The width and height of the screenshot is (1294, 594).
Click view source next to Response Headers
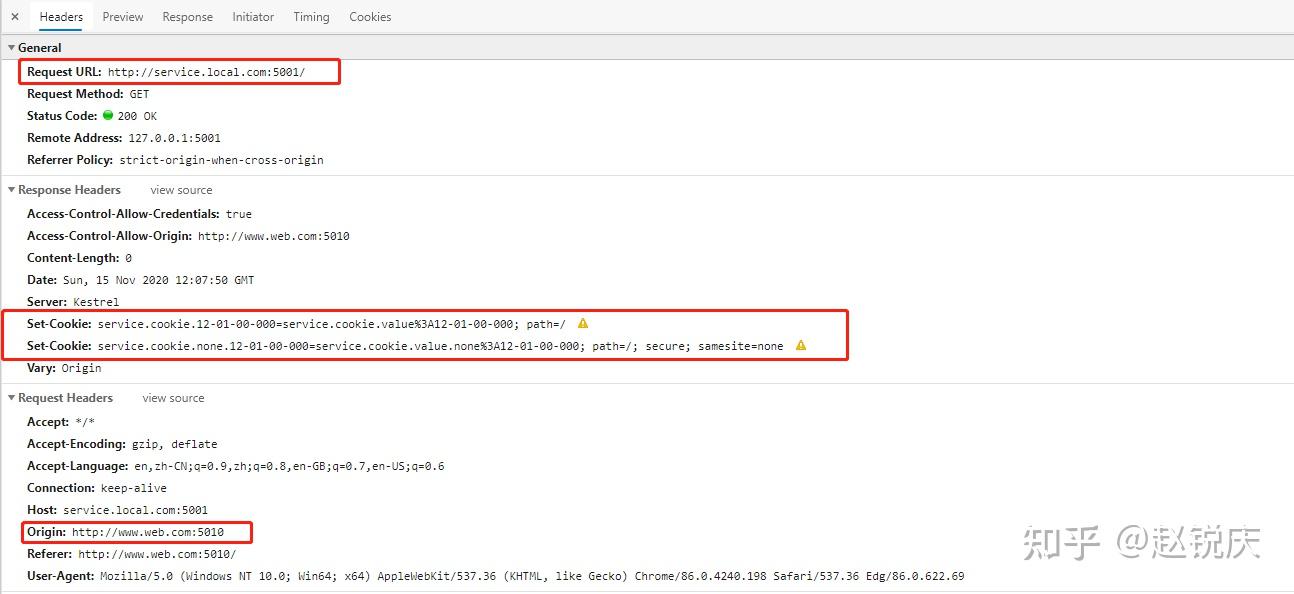coord(180,189)
